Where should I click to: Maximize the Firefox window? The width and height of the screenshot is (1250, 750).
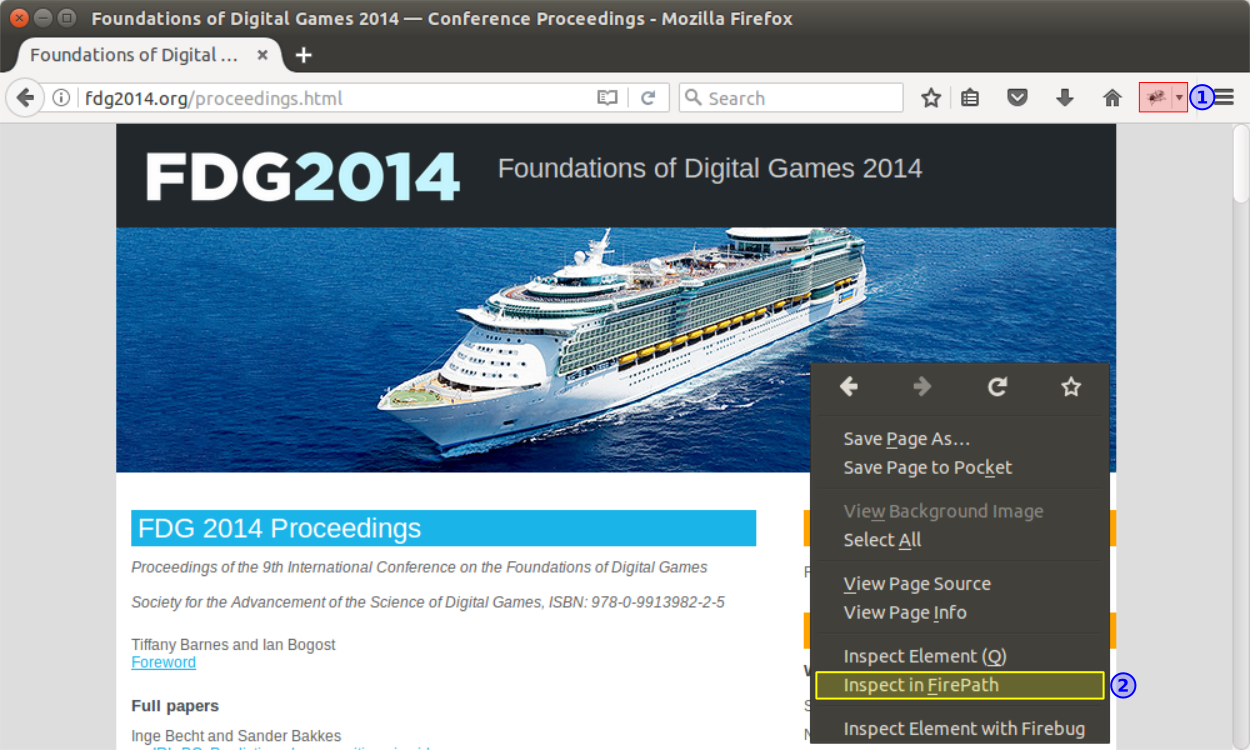tap(67, 18)
